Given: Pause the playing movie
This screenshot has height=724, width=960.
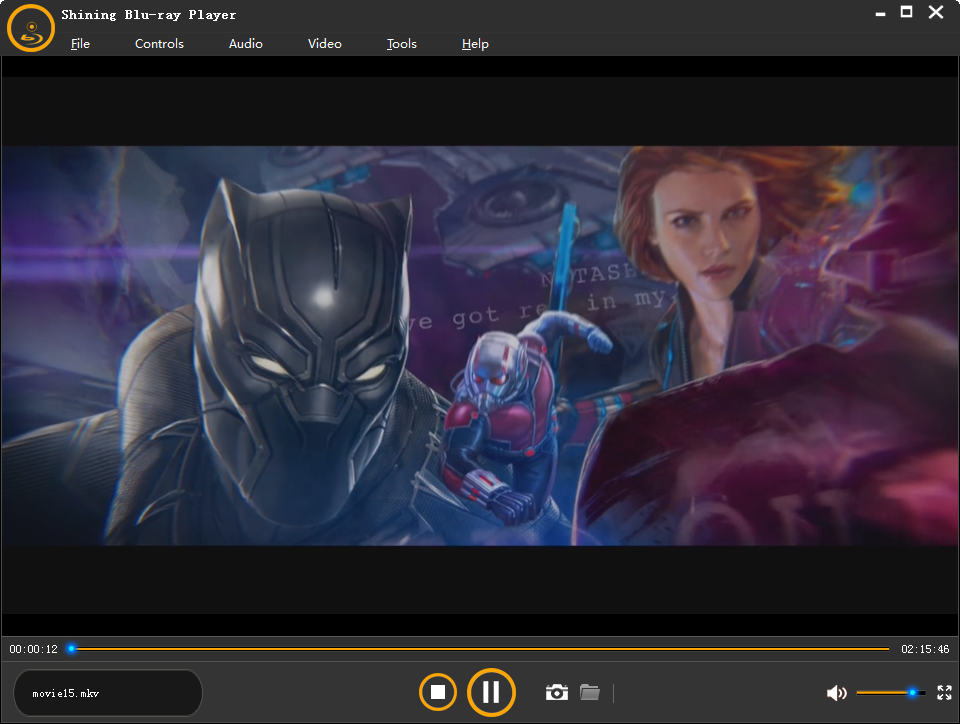Looking at the screenshot, I should (x=491, y=692).
